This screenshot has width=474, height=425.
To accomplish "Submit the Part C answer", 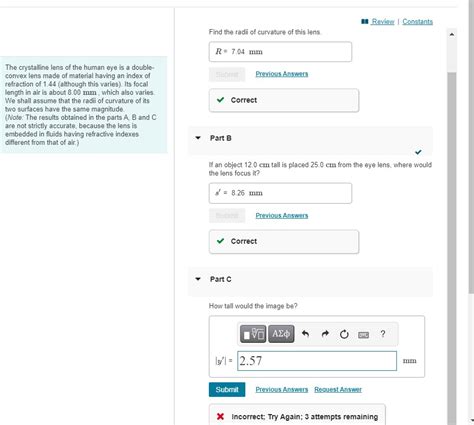I will [227, 389].
